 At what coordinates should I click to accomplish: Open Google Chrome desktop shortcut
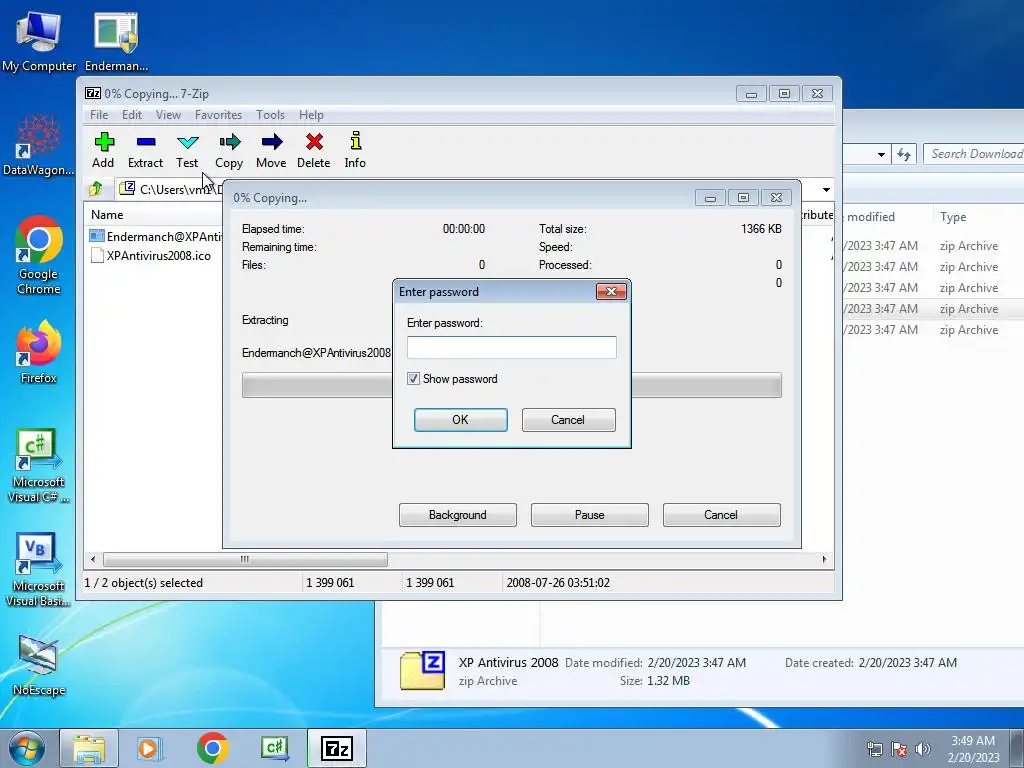(x=39, y=255)
